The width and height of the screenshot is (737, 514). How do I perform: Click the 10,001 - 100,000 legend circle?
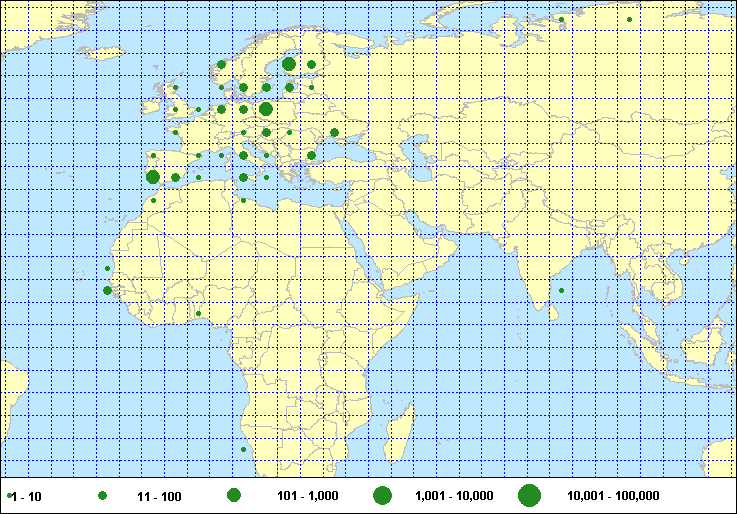pyautogui.click(x=529, y=495)
